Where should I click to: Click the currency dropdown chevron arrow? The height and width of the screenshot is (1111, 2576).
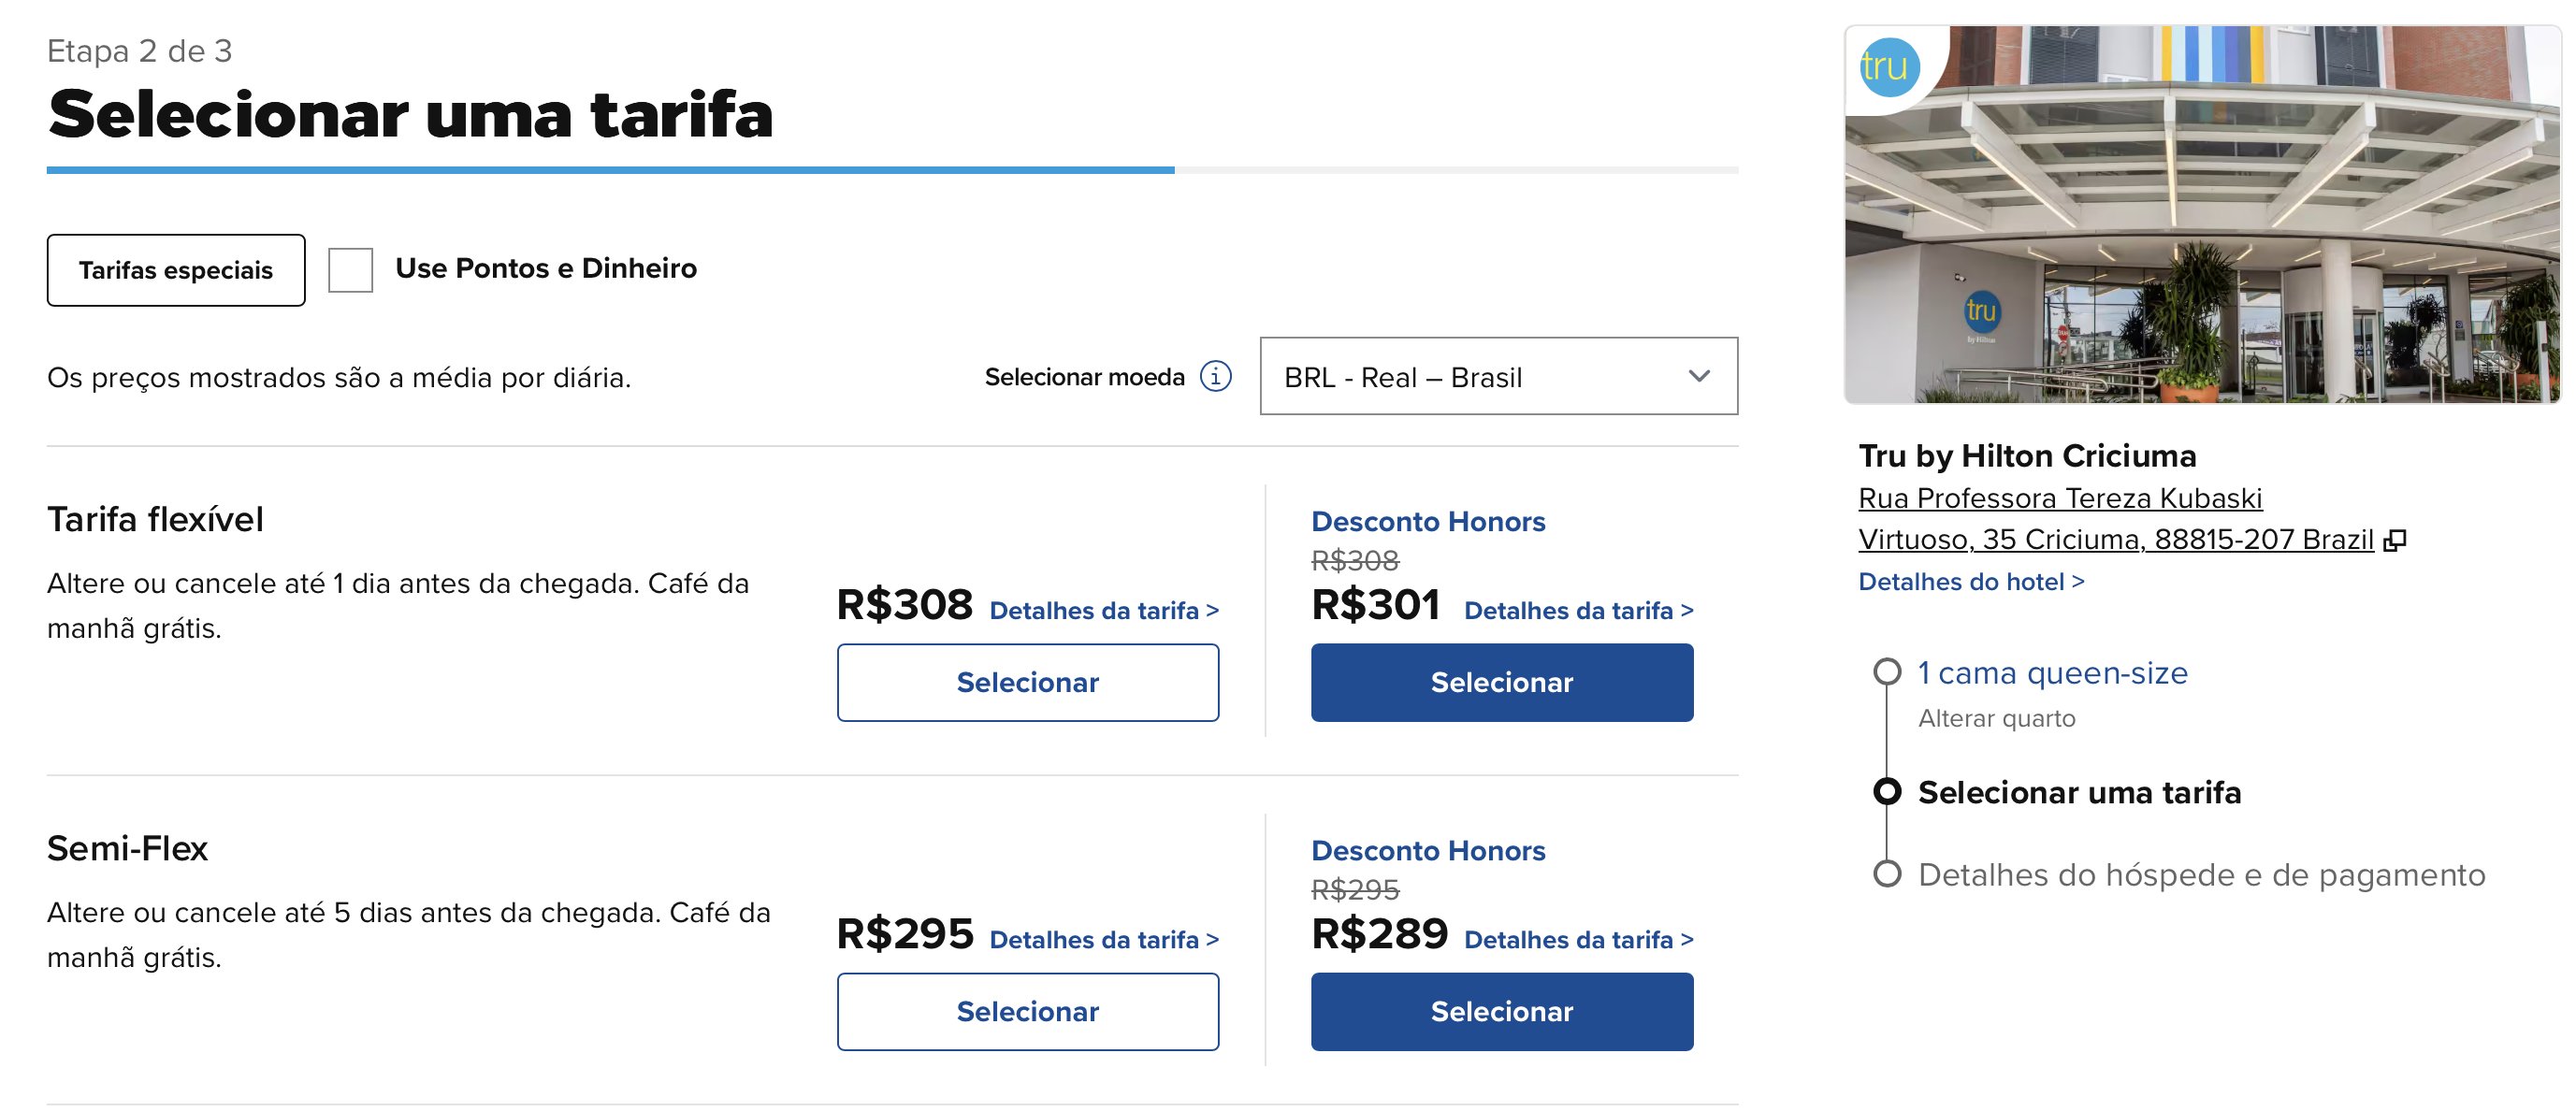click(1699, 376)
